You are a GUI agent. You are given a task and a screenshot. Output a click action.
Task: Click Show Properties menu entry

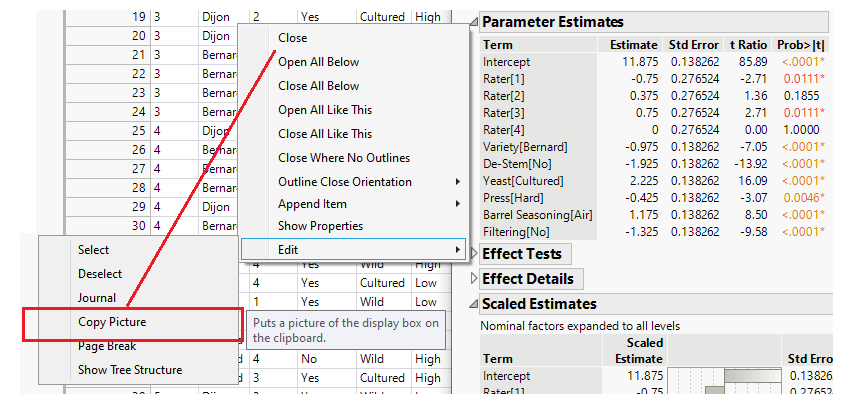pos(320,226)
